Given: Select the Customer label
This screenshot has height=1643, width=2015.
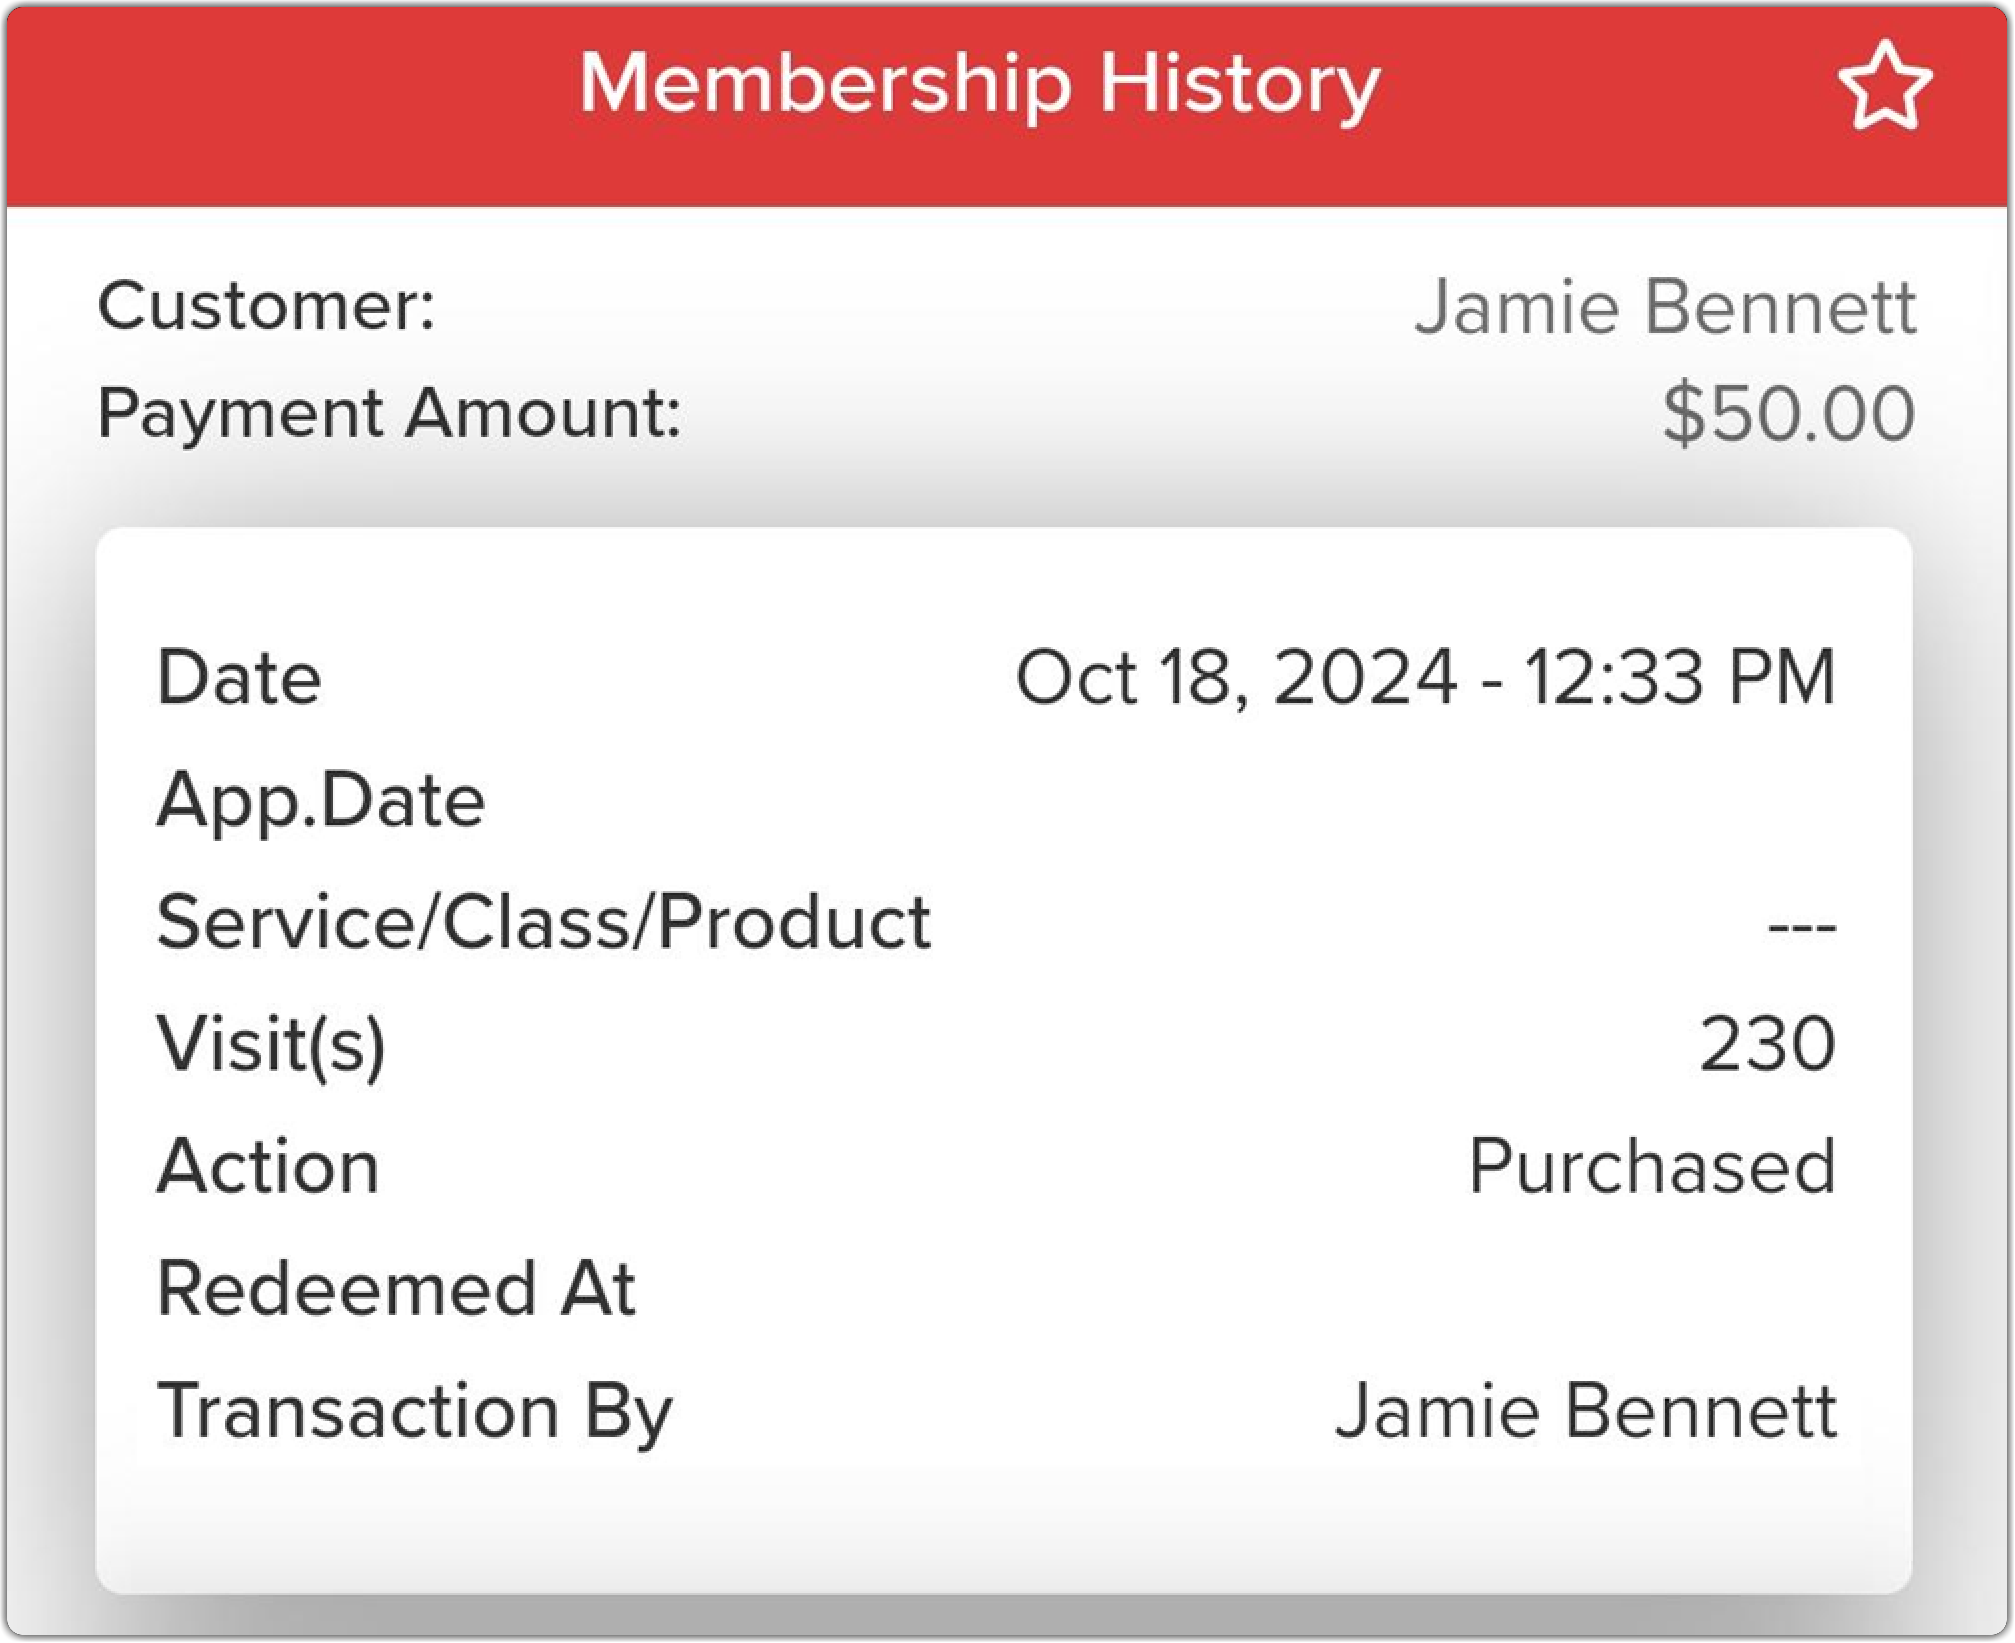Looking at the screenshot, I should 266,305.
